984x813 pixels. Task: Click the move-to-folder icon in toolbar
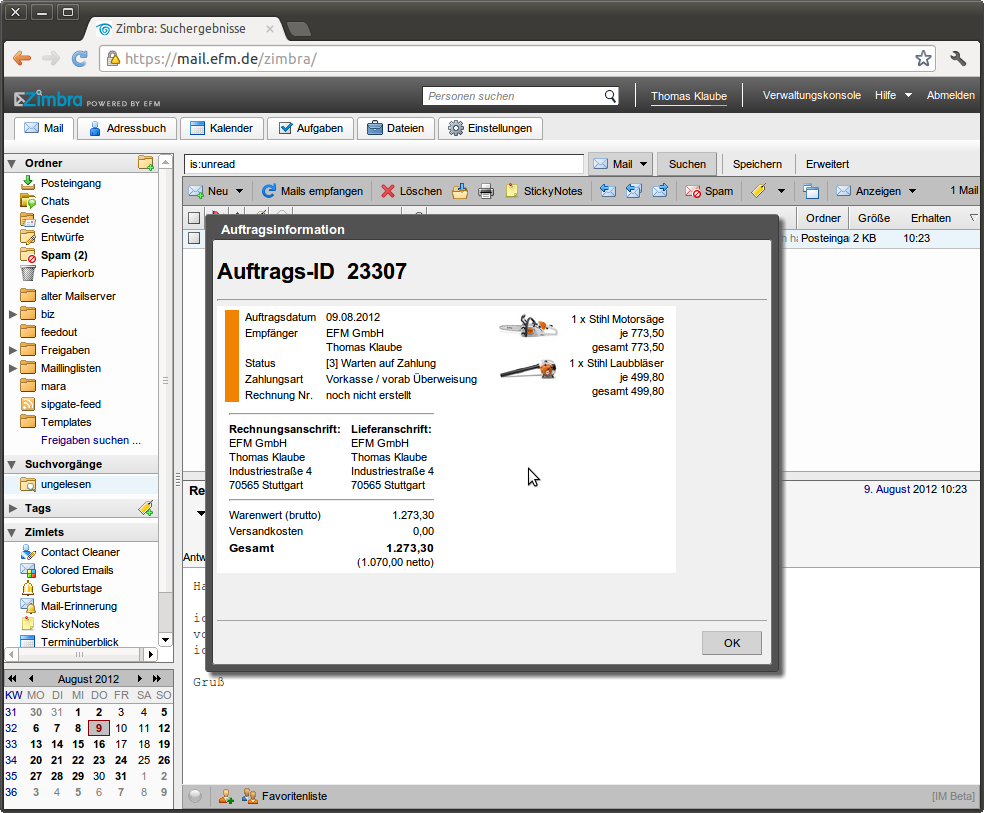(460, 191)
